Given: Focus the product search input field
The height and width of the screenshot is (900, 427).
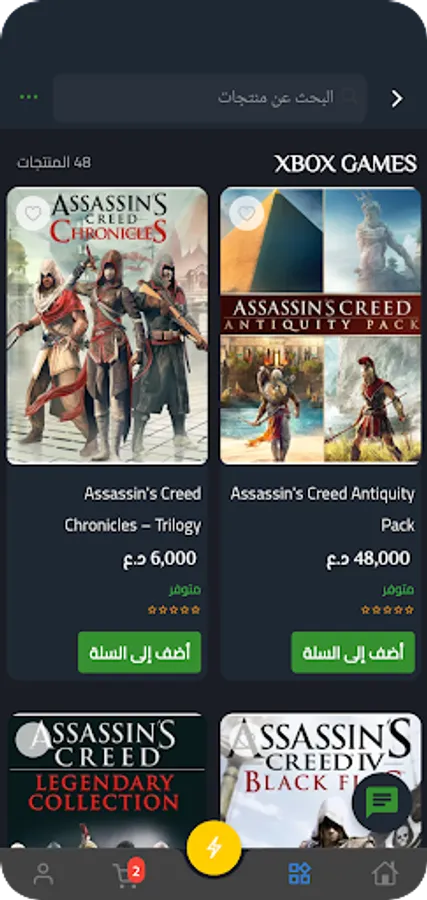Looking at the screenshot, I should [210, 98].
